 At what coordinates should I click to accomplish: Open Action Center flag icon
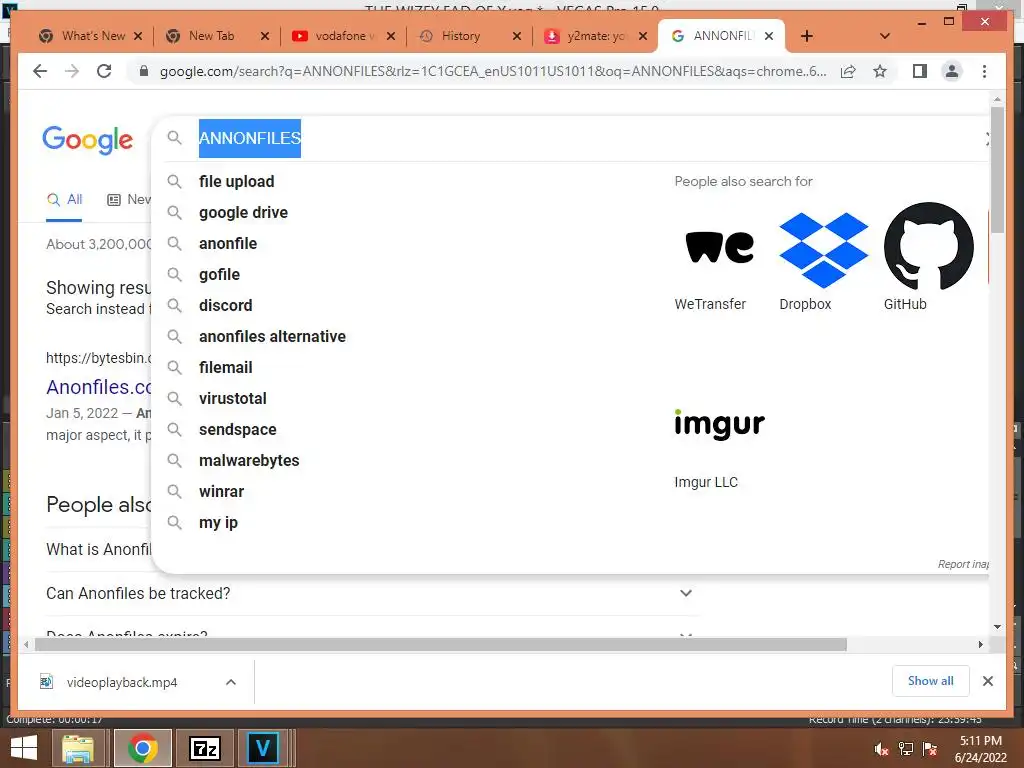(930, 749)
